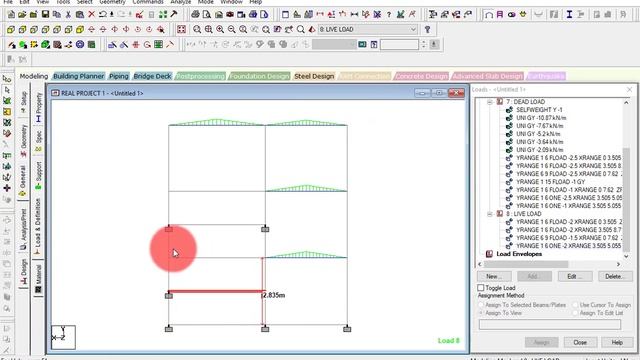Screen dimensions: 640x360
Task: Select Assign To Selected Beams/Plates radio
Action: coord(480,305)
